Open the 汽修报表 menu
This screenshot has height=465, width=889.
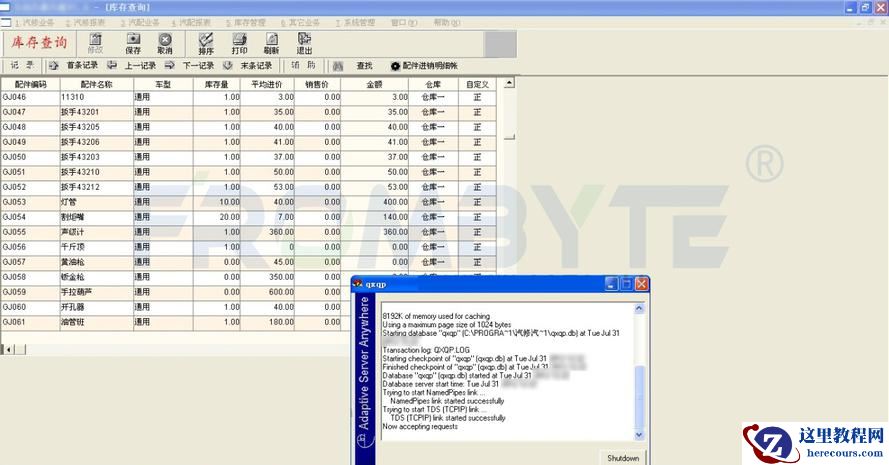click(x=85, y=23)
